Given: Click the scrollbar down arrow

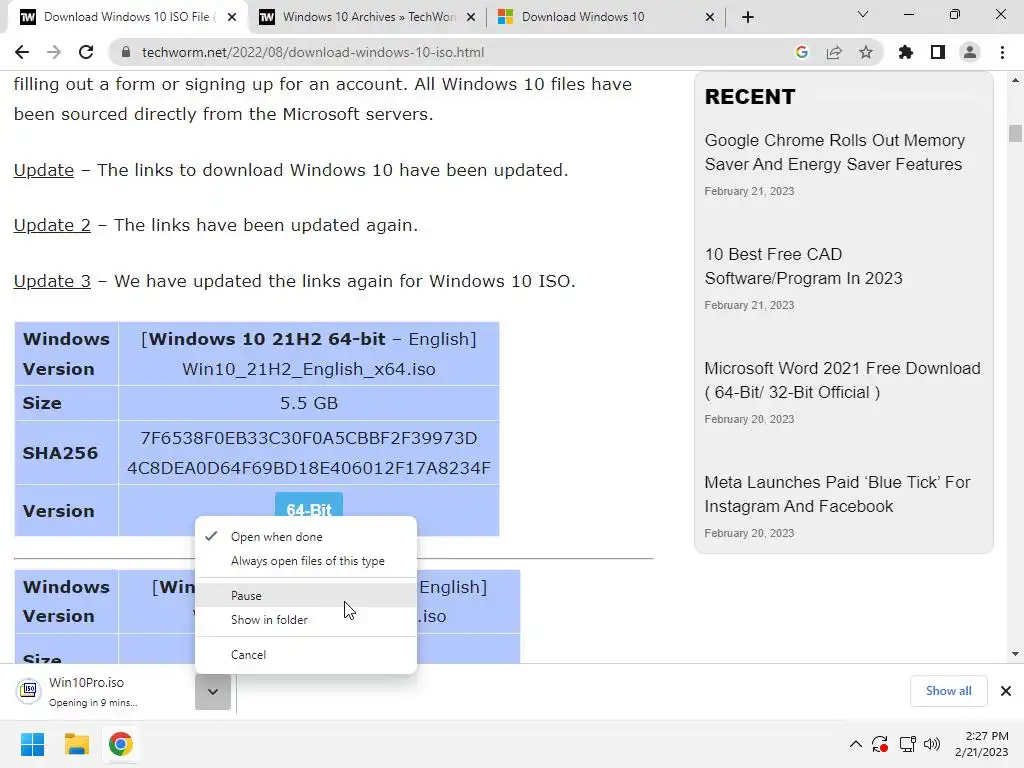Looking at the screenshot, I should 1015,654.
